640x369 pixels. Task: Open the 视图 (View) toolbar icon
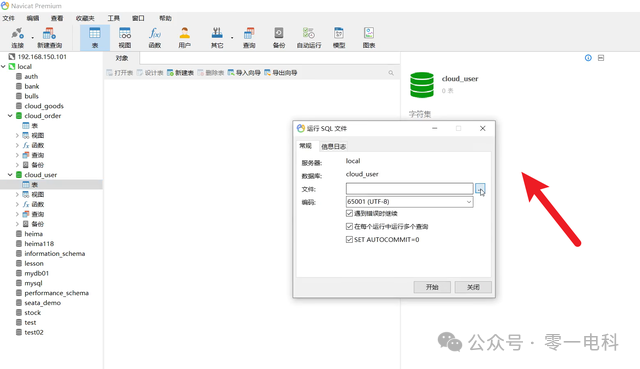click(124, 38)
